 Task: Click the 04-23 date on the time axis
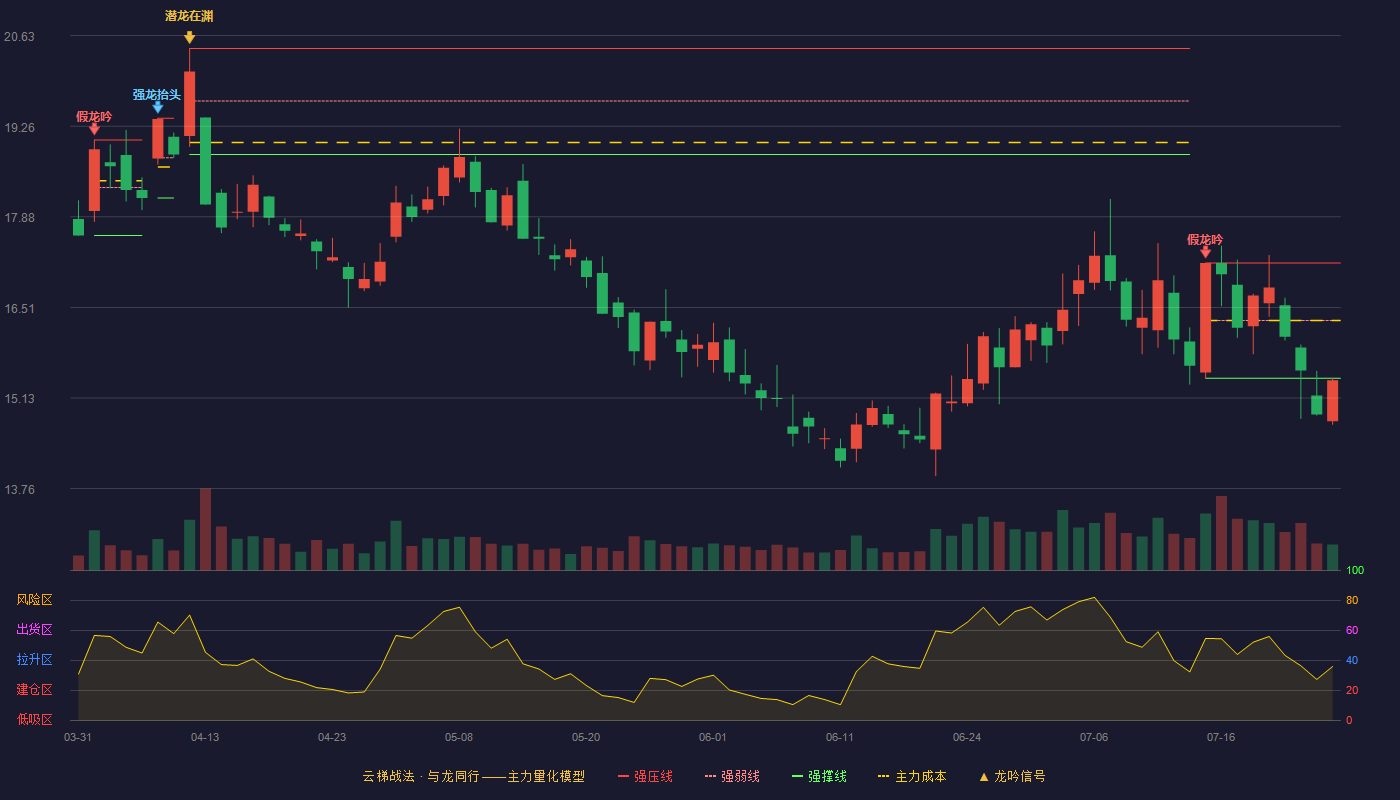[332, 737]
